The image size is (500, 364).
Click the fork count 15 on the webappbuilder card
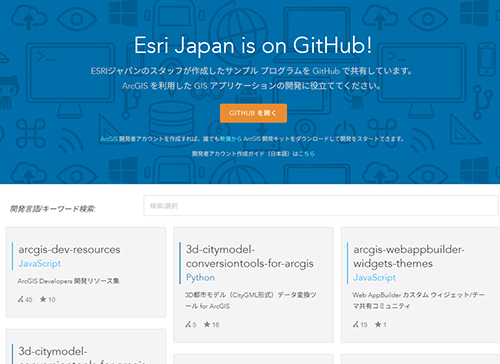click(364, 325)
